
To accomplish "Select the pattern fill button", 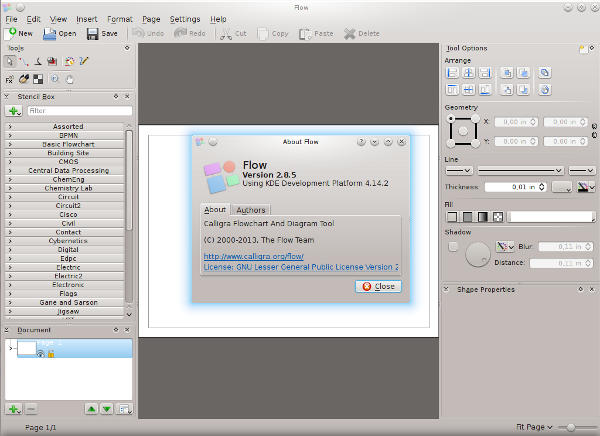I will [498, 217].
